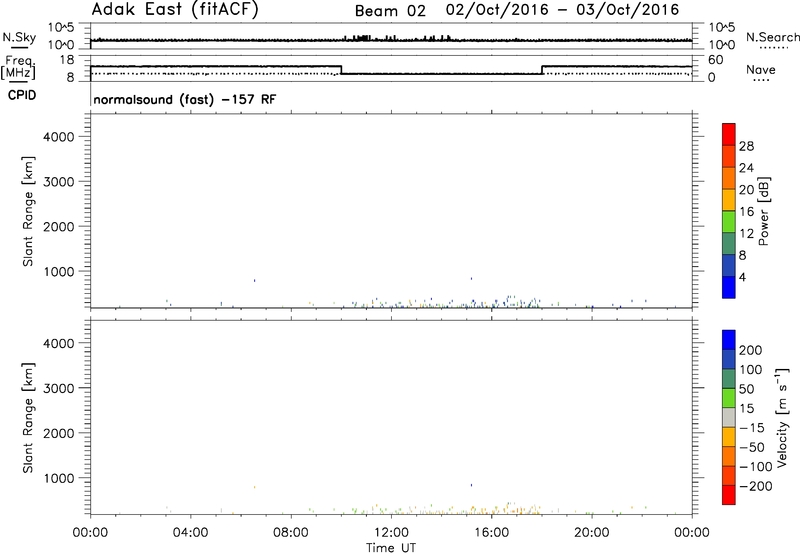The image size is (800, 554).
Task: Click the 'Velocity [m s-1]' colorbar label
Action: [781, 417]
